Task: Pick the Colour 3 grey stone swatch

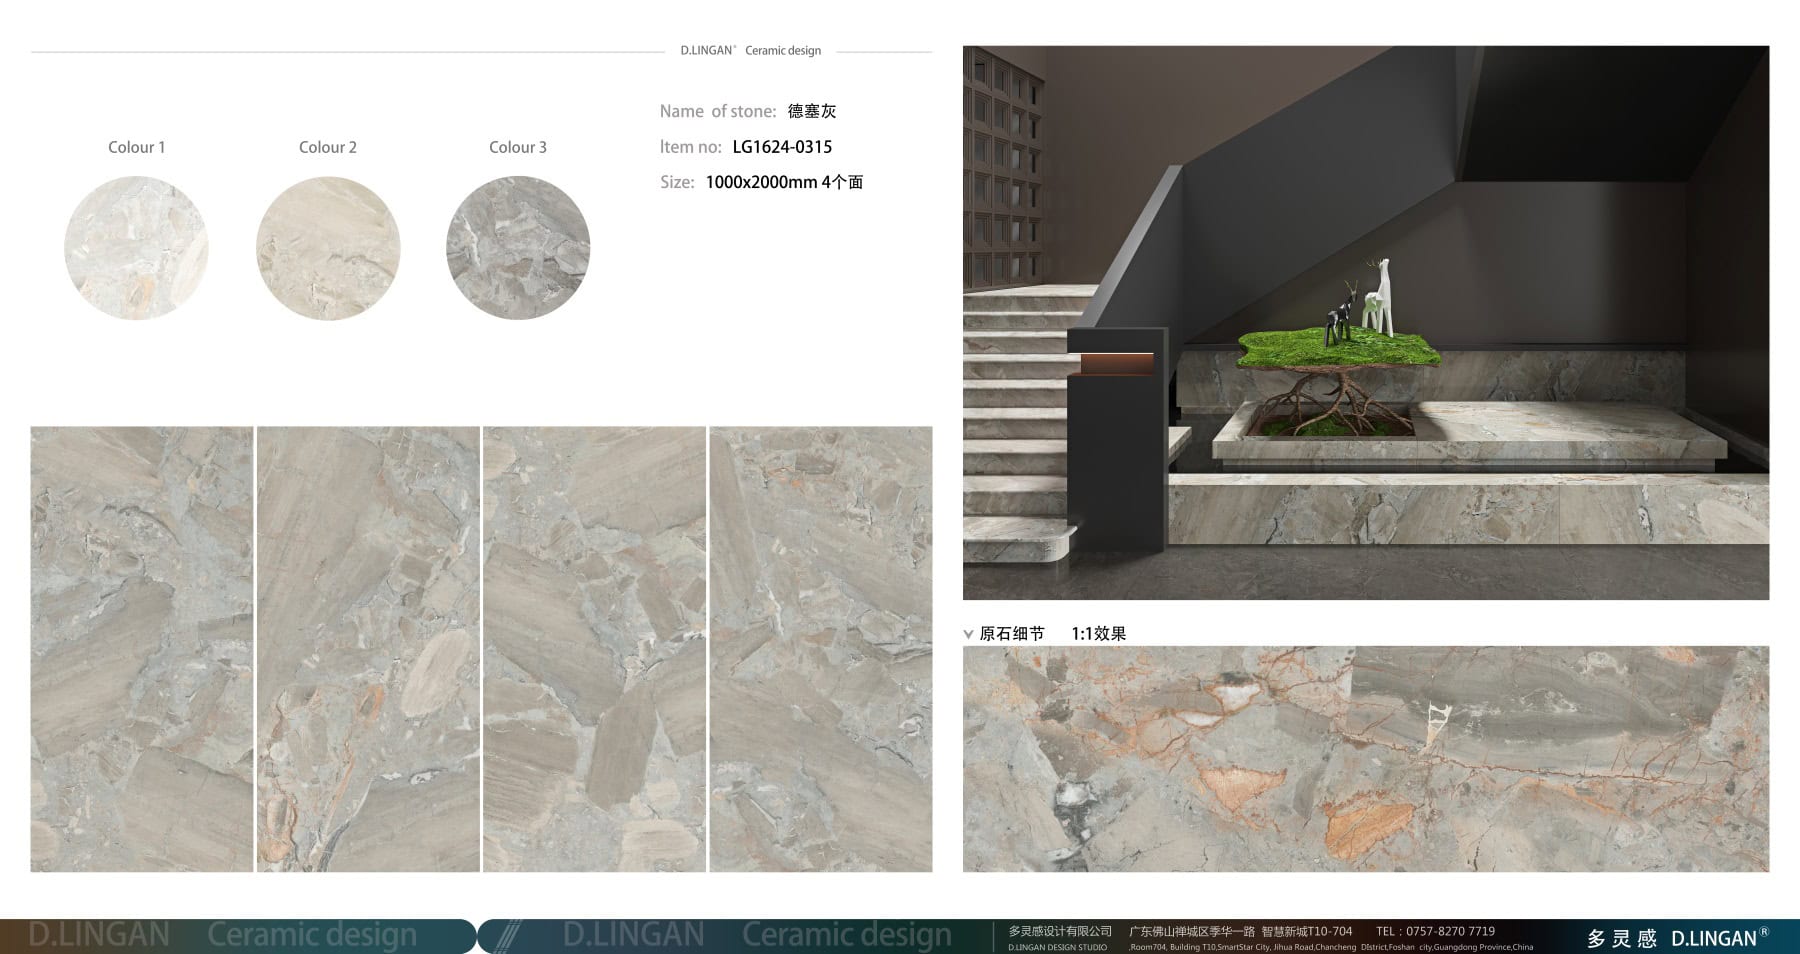Action: (x=518, y=248)
